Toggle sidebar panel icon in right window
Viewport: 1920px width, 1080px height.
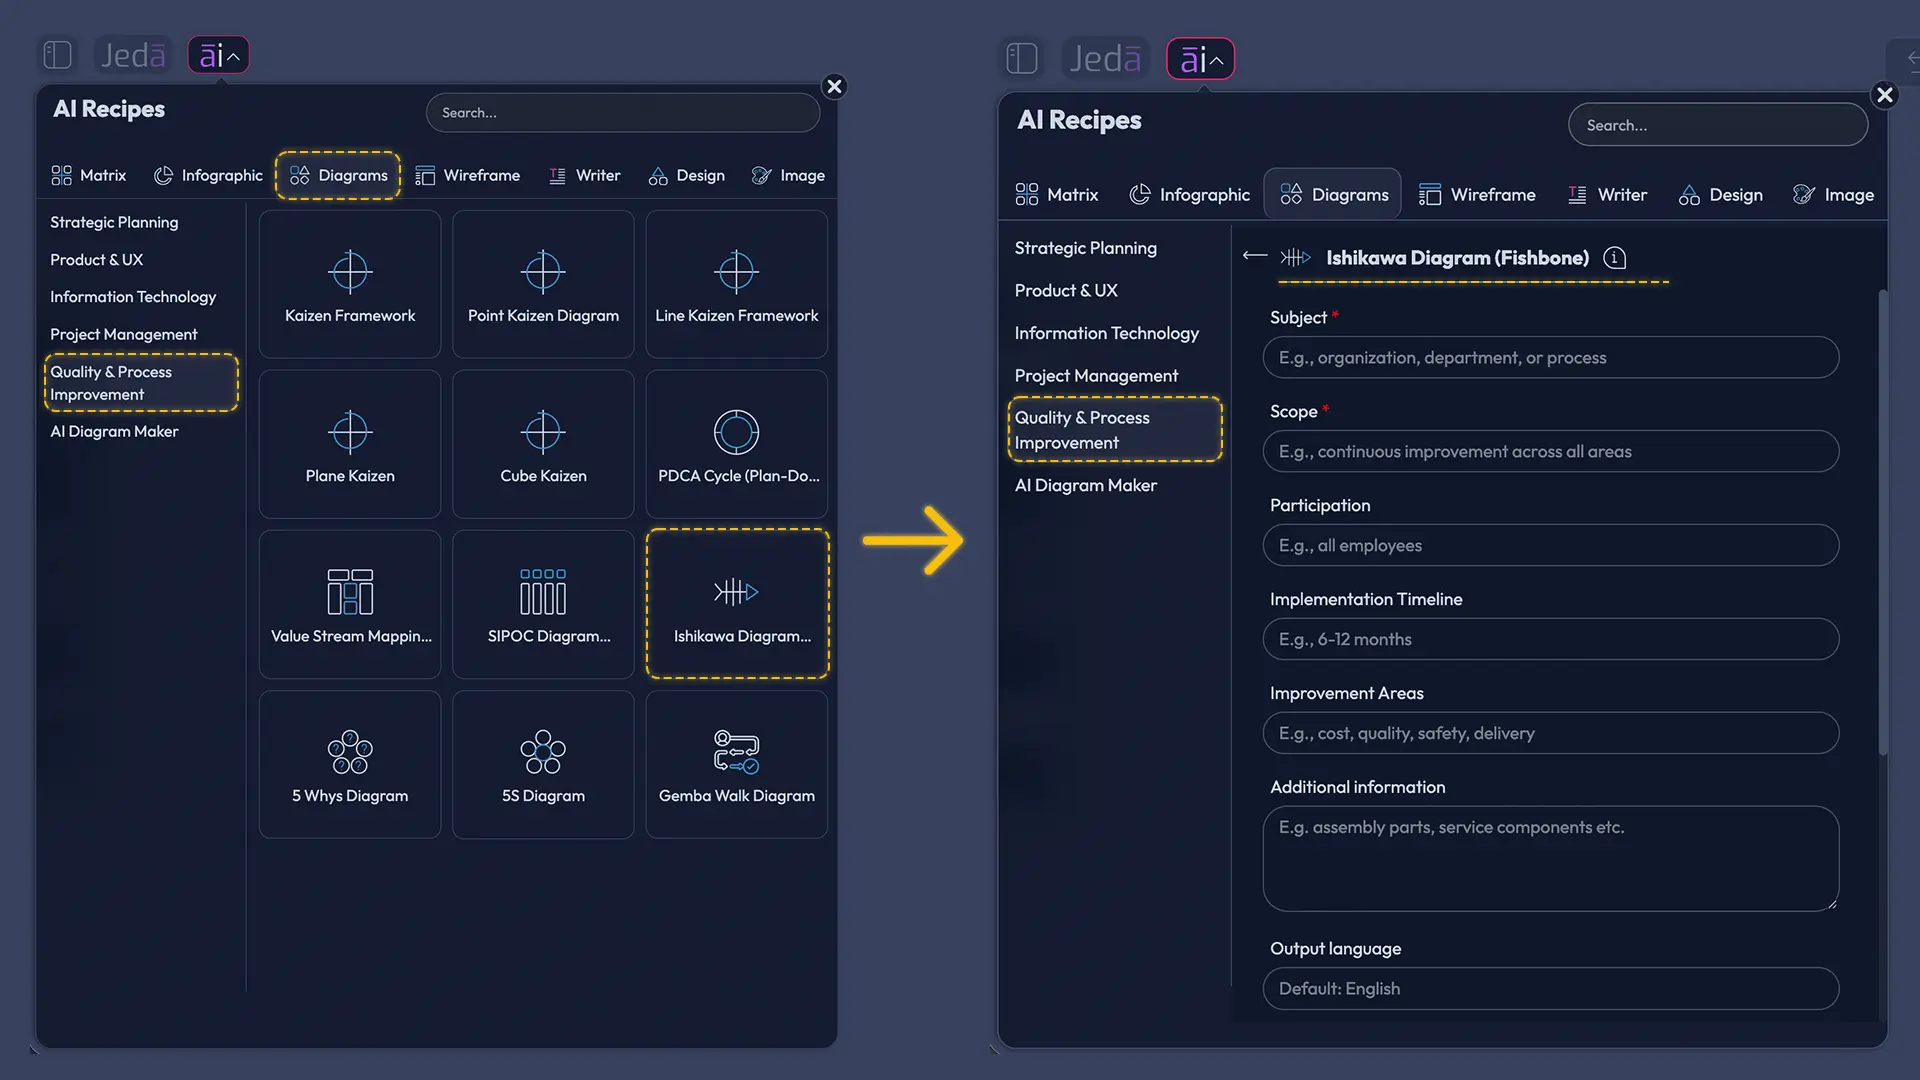[1021, 59]
